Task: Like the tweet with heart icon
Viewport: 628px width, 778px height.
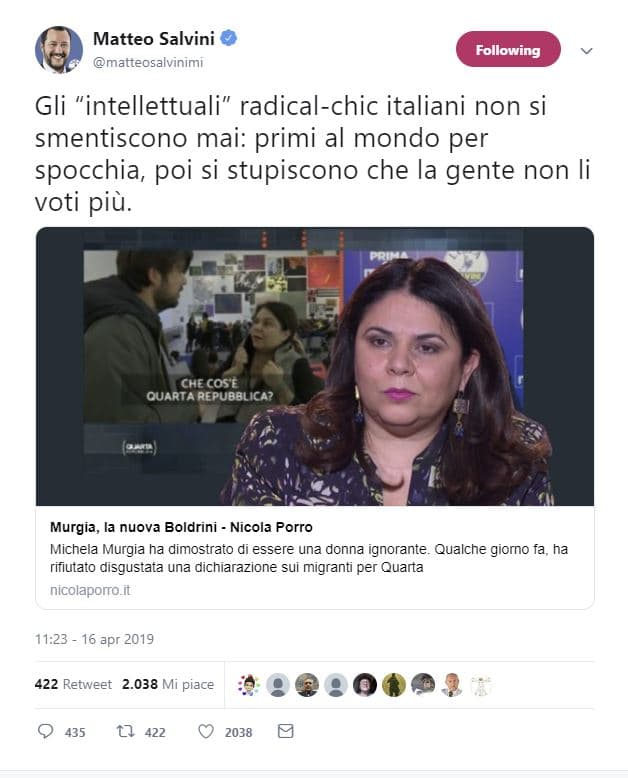Action: (x=206, y=731)
